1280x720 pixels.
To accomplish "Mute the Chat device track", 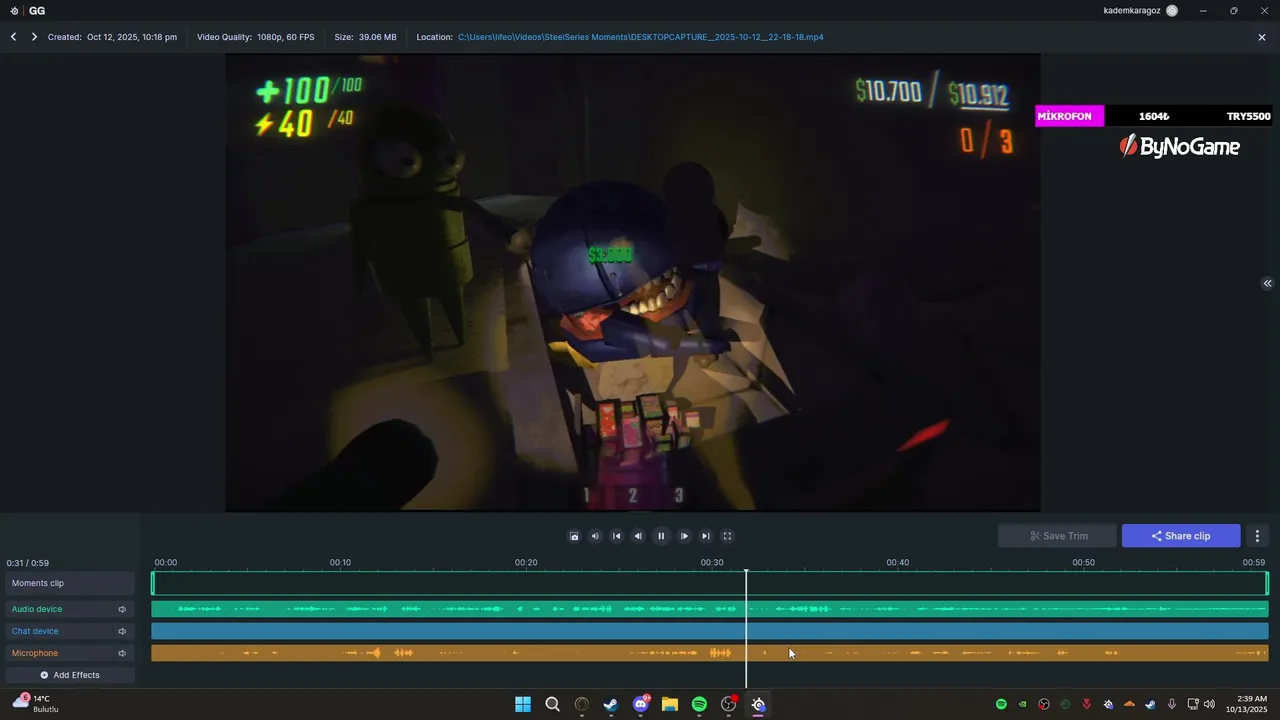I will click(122, 631).
